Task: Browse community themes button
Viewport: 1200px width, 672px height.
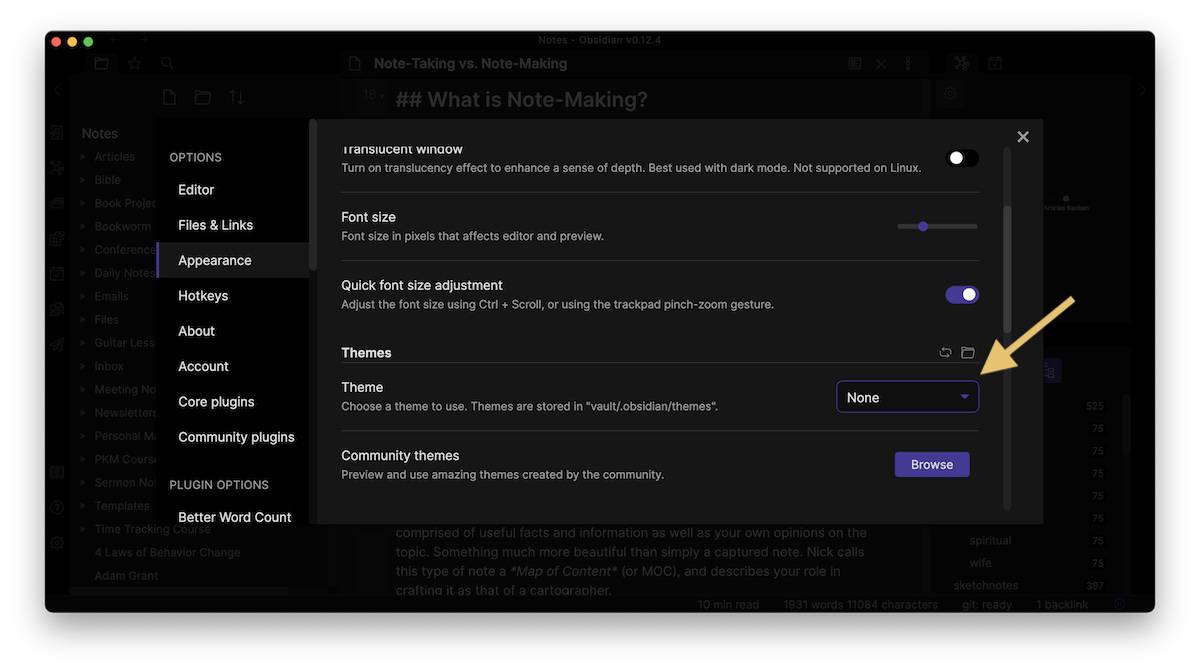Action: [x=932, y=464]
